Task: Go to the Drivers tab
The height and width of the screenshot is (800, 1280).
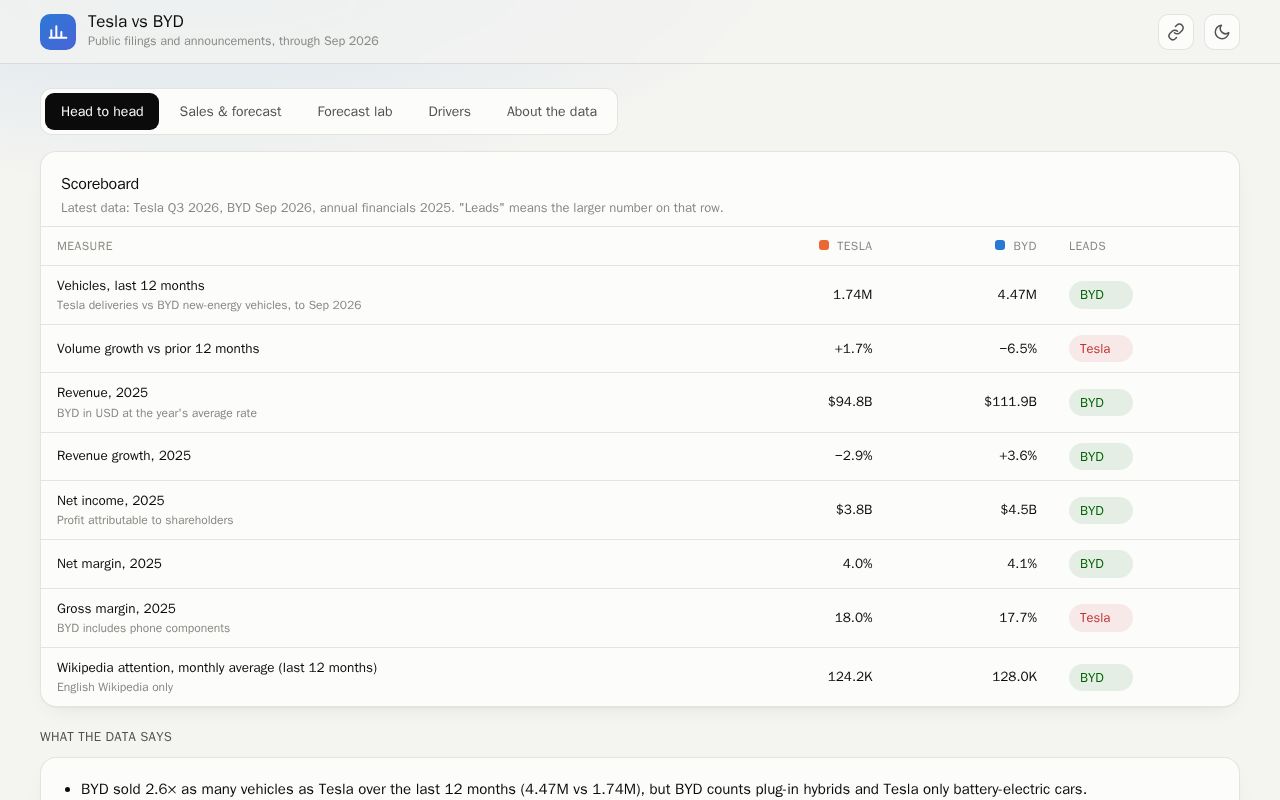Action: click(449, 112)
